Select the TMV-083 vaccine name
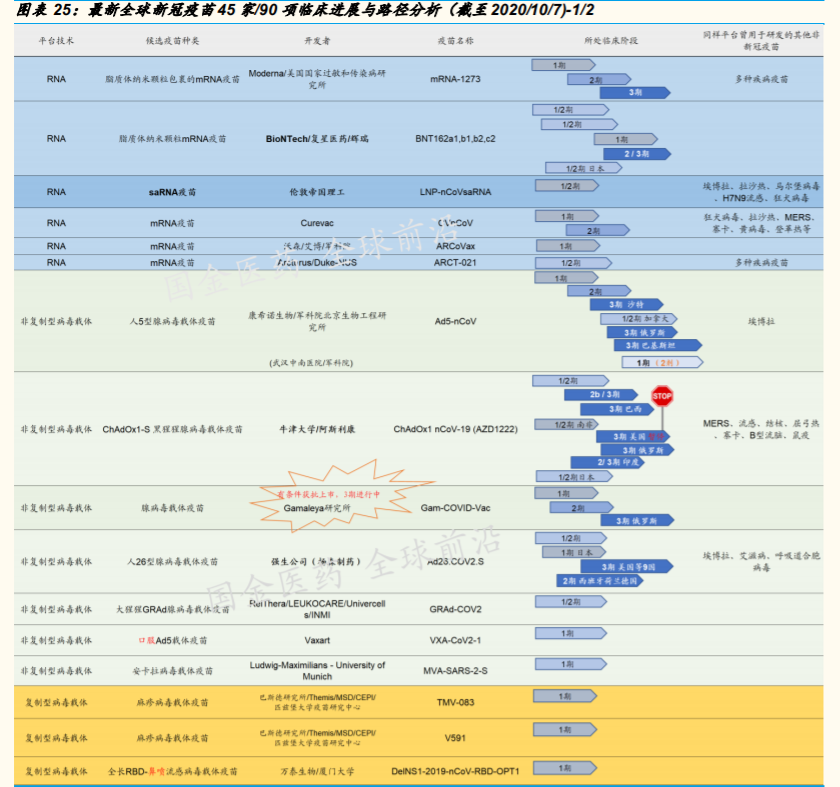Screen dimensions: 840x787 click(455, 702)
